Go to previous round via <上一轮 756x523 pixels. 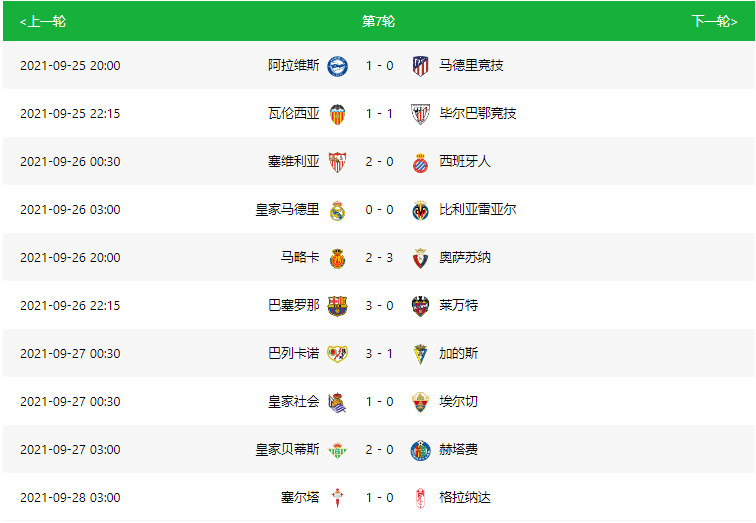[42, 21]
